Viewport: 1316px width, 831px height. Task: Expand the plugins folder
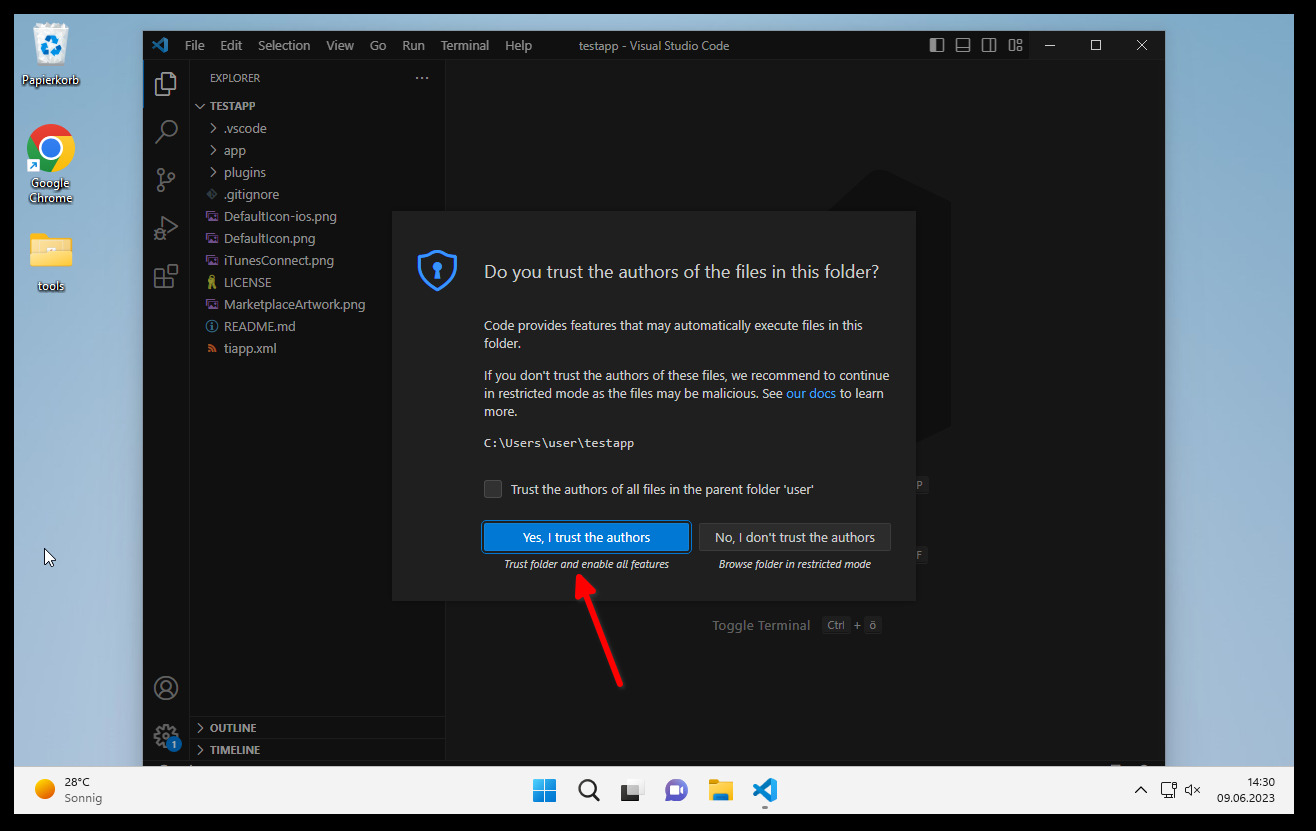coord(317,172)
